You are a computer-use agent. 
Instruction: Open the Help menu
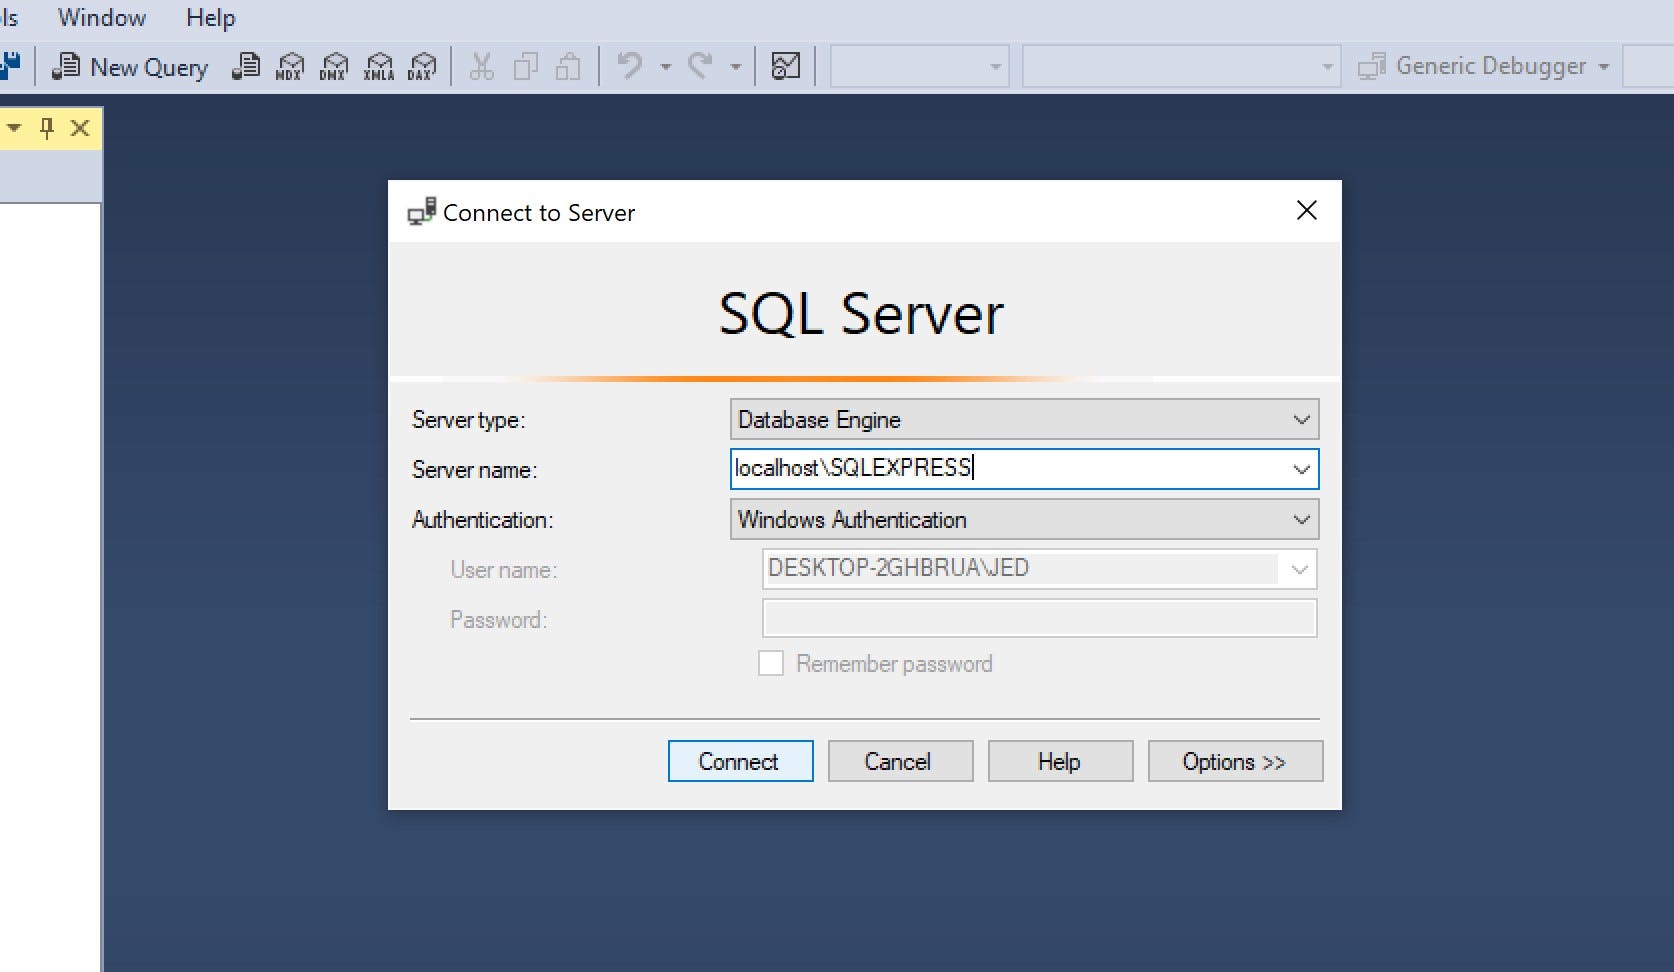pos(209,17)
